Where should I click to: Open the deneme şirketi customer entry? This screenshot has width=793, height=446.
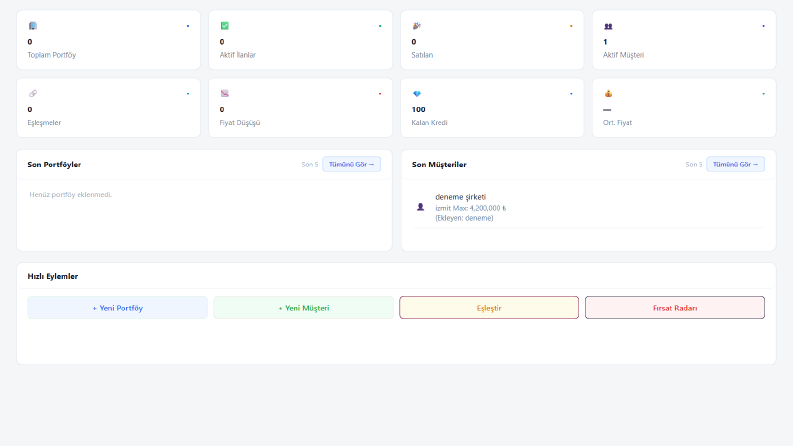588,207
